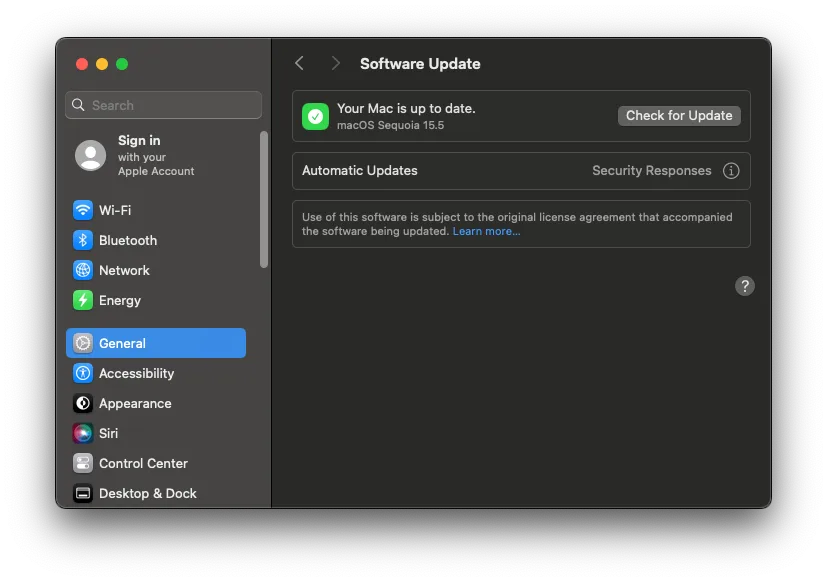The height and width of the screenshot is (582, 827).
Task: Click the search field in sidebar
Action: click(x=163, y=104)
